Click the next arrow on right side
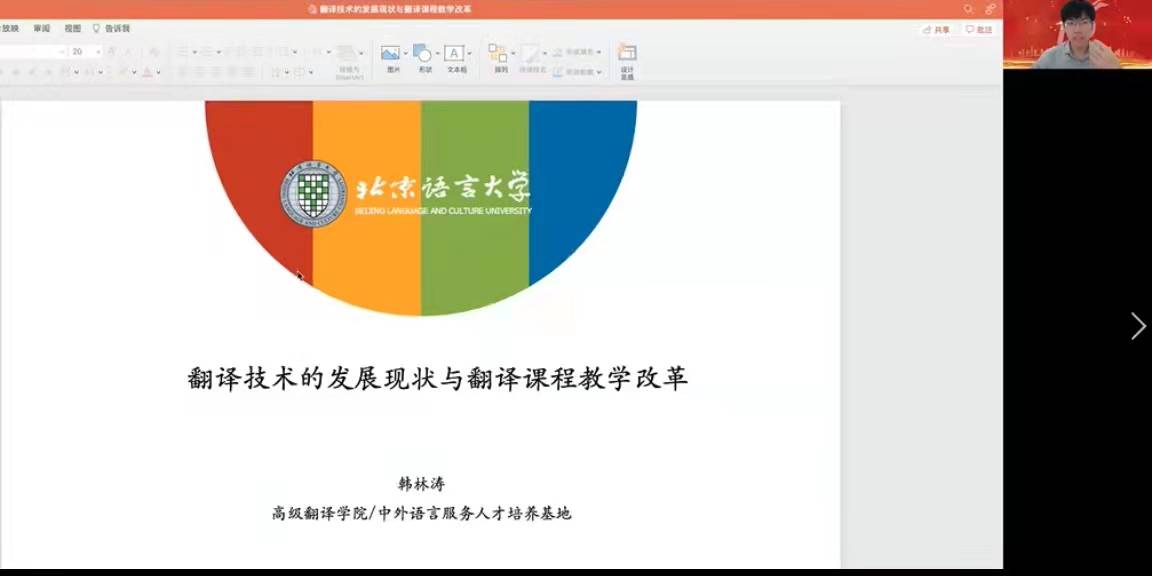 (1137, 326)
